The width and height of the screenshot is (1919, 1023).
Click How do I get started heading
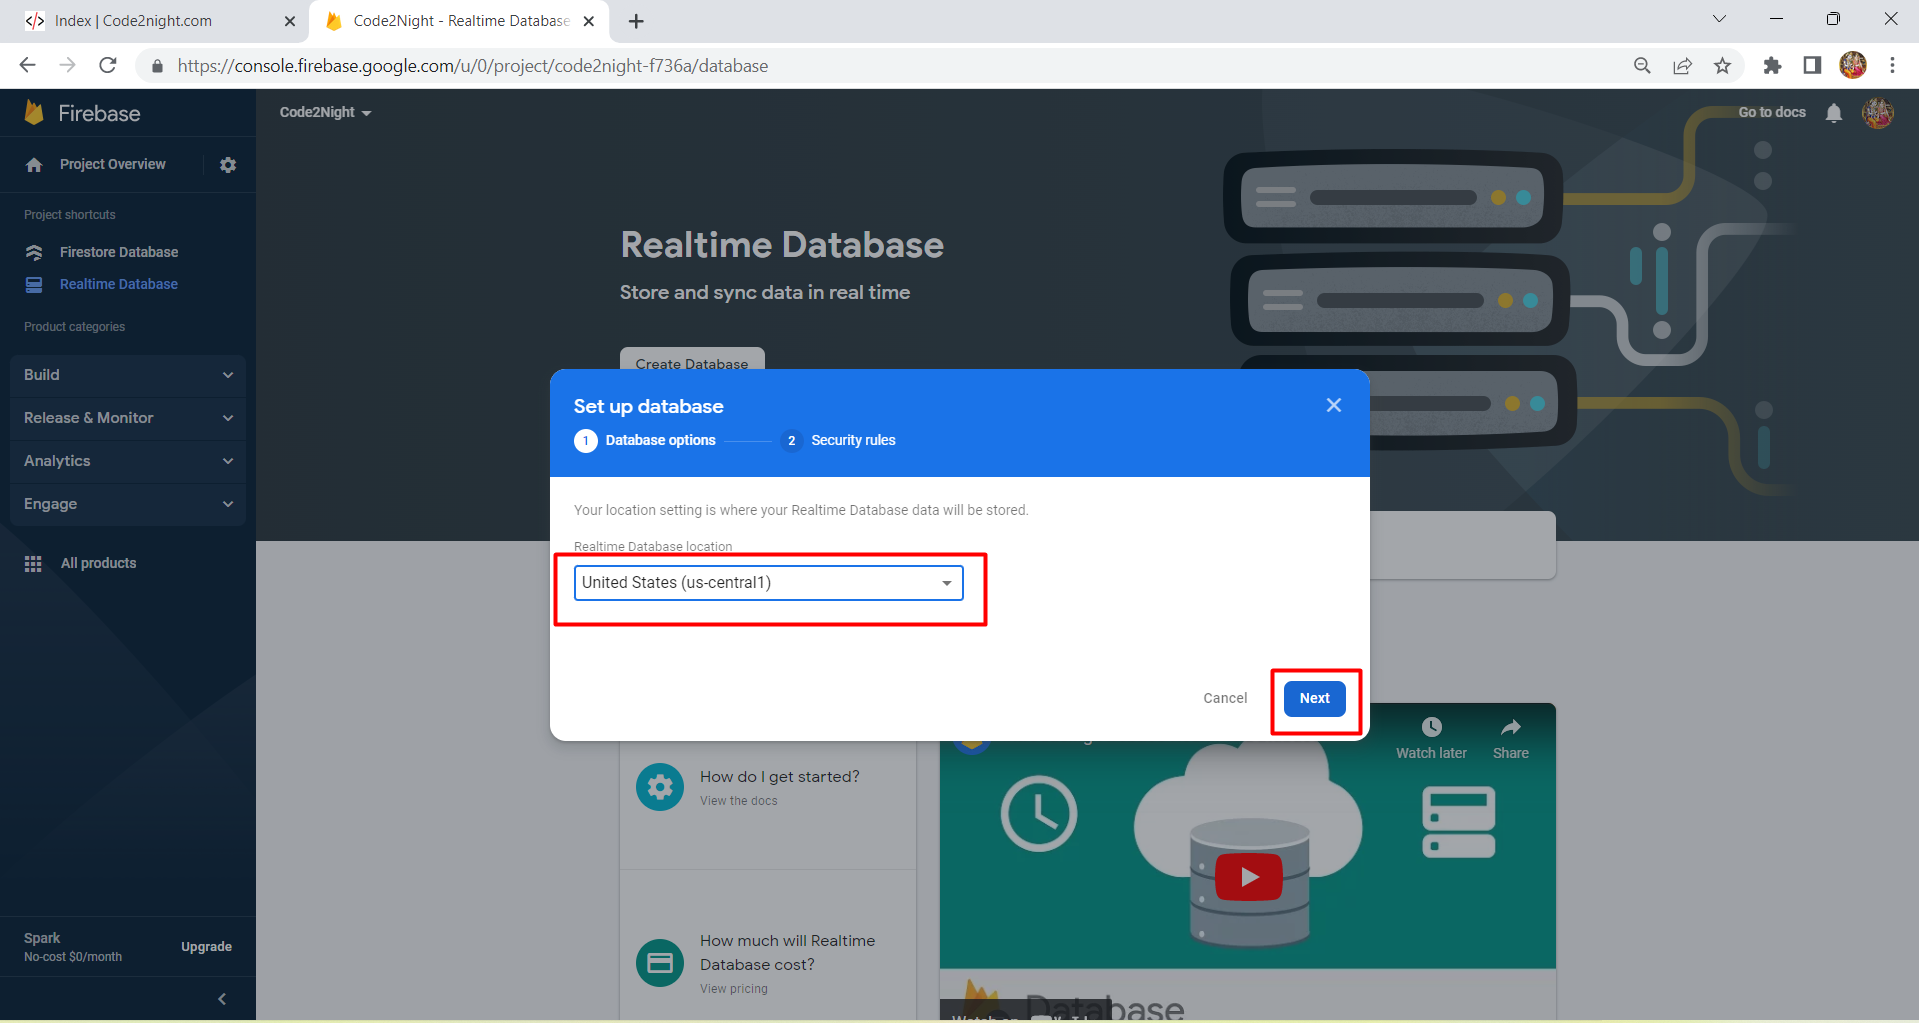coord(780,777)
